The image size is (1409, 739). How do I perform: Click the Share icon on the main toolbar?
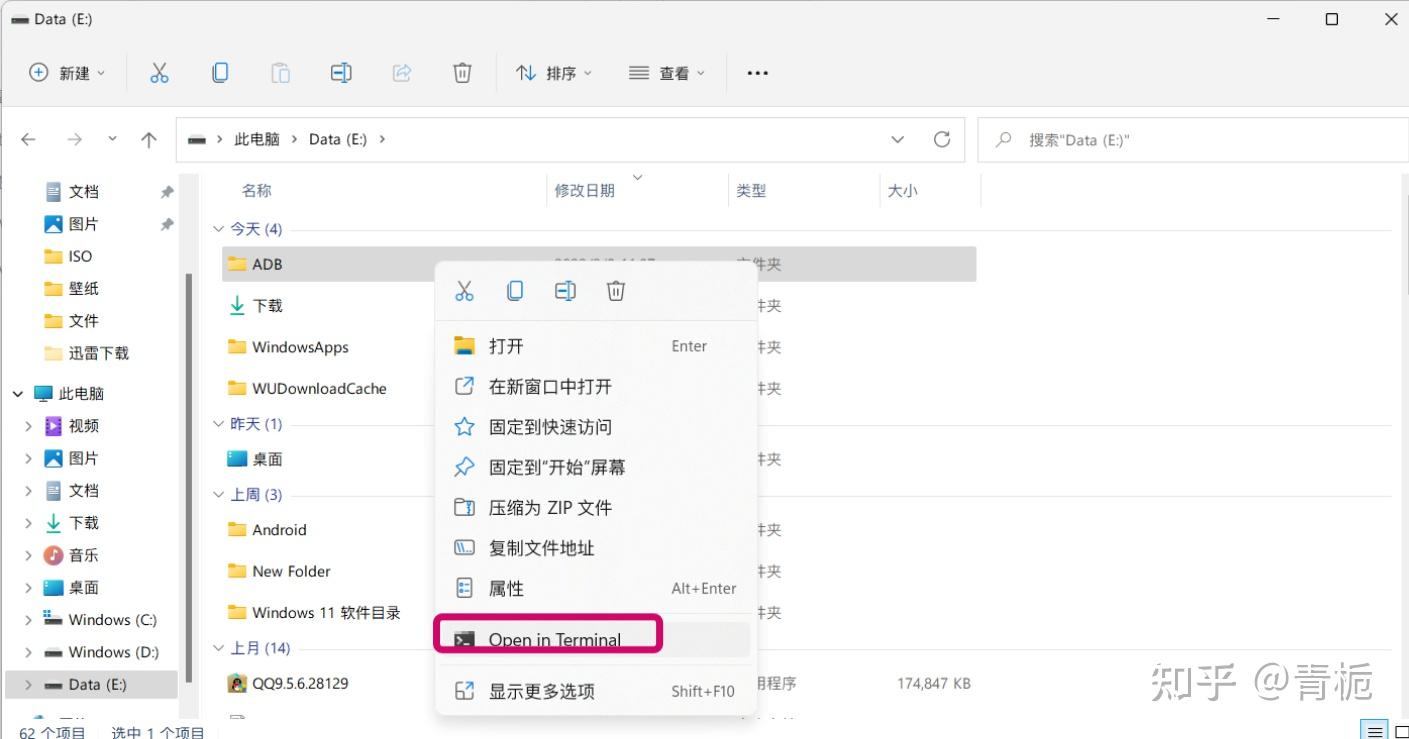[401, 72]
